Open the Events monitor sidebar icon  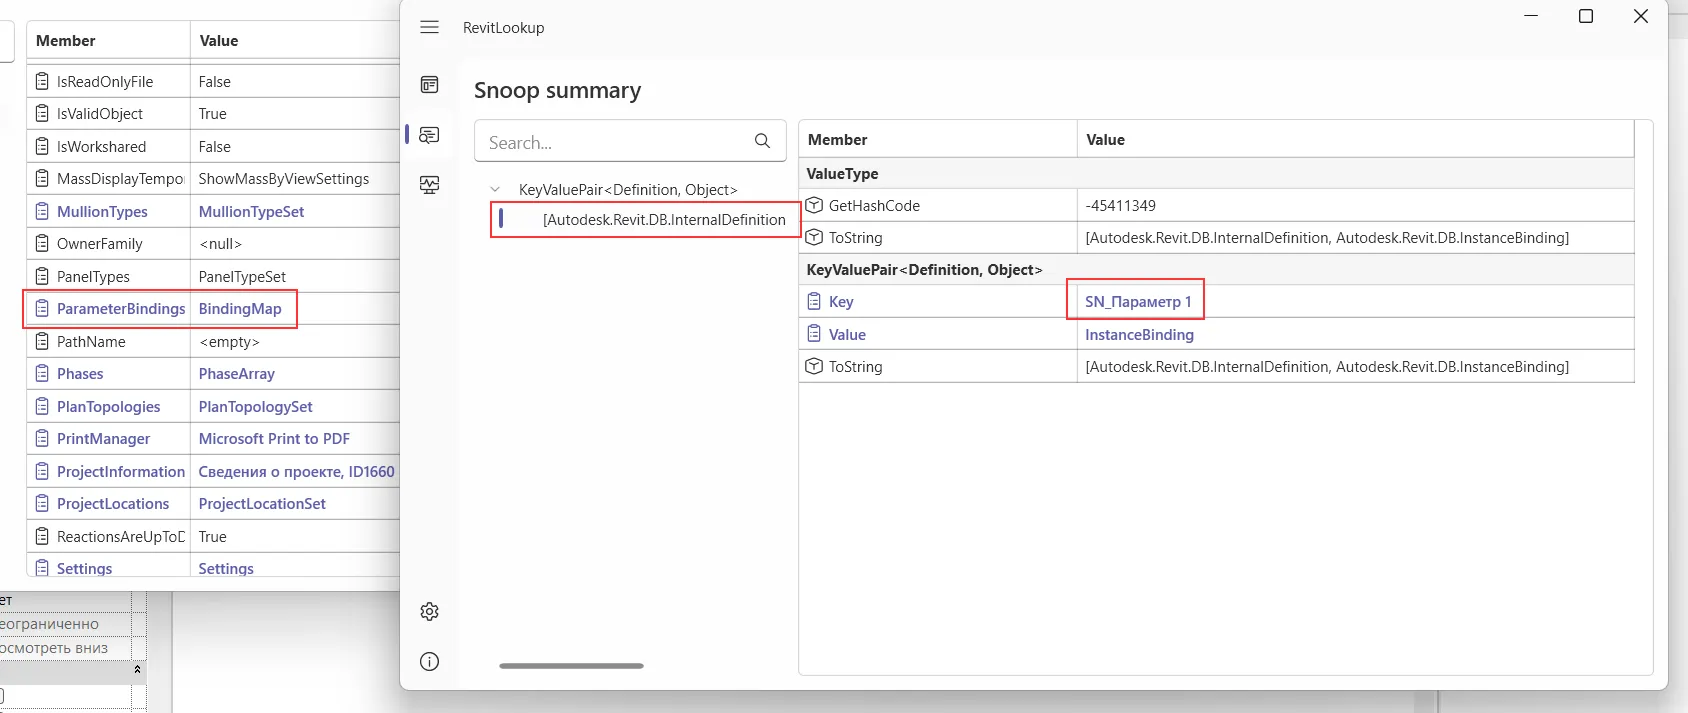pos(429,185)
